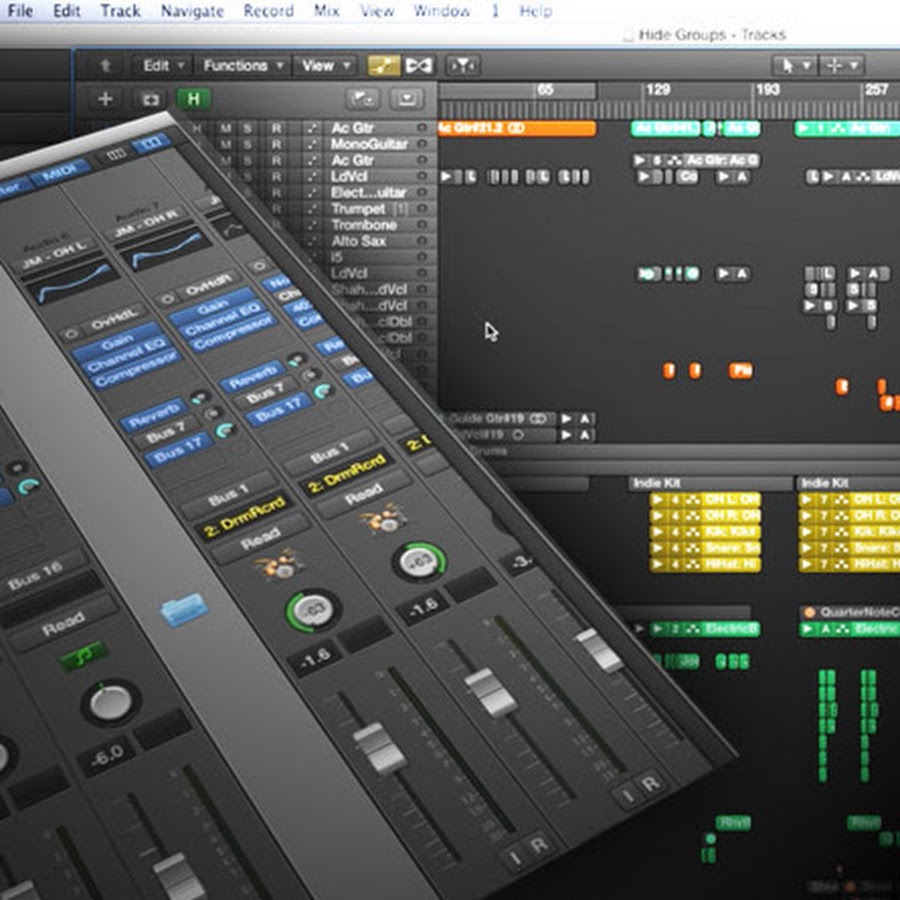Click the Trumpet track's instrument icon

(x=312, y=209)
